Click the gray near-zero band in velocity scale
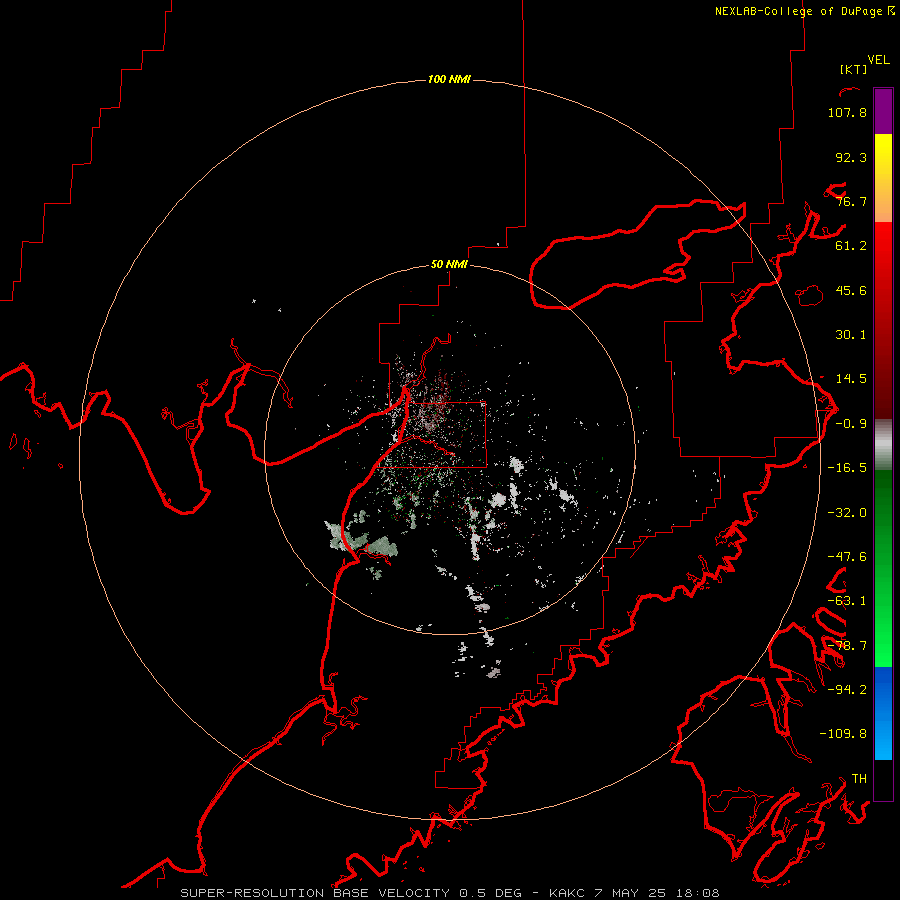 point(883,444)
